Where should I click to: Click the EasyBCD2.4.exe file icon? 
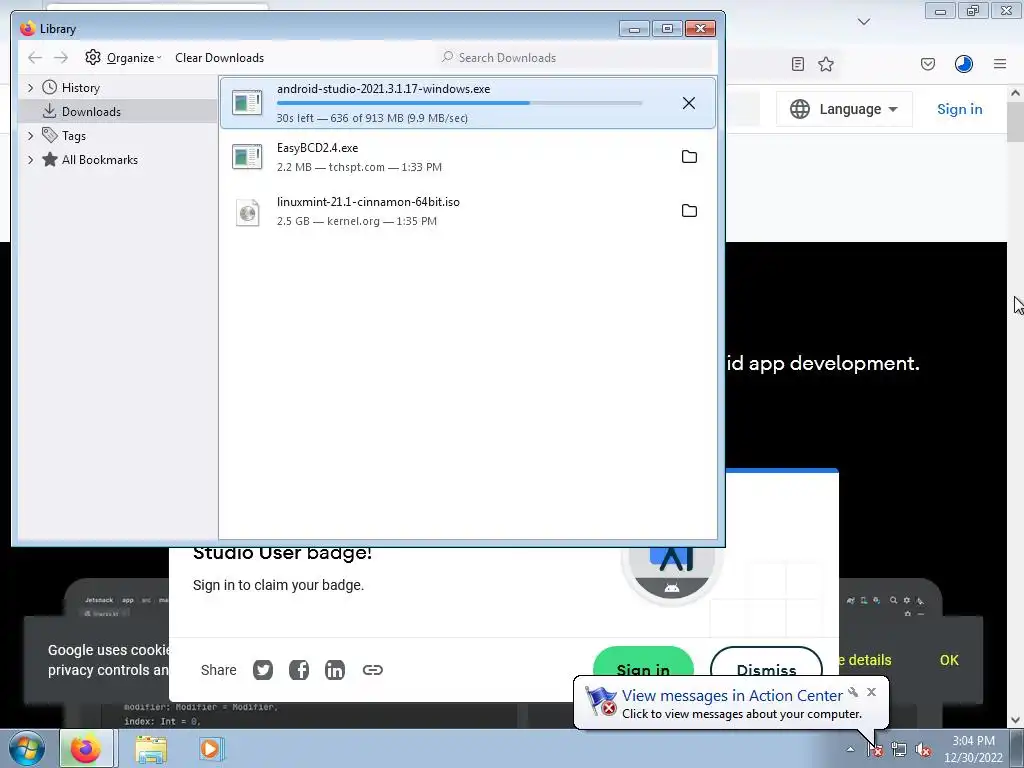pyautogui.click(x=248, y=157)
